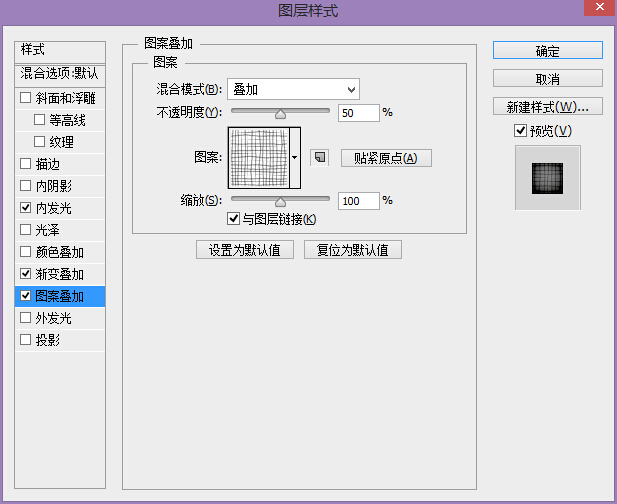
Task: Click 设置为默认值 button
Action: (x=245, y=250)
